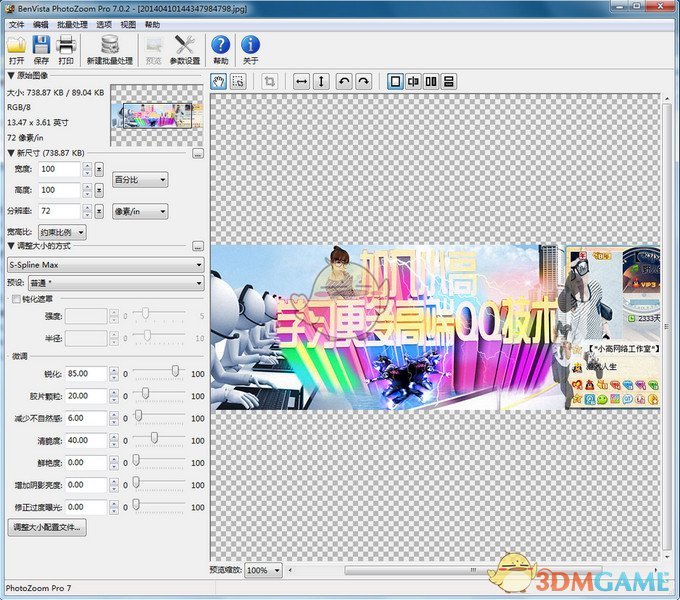Click the 帮助 help question icon
Screen dimensions: 680x600
coord(221,49)
